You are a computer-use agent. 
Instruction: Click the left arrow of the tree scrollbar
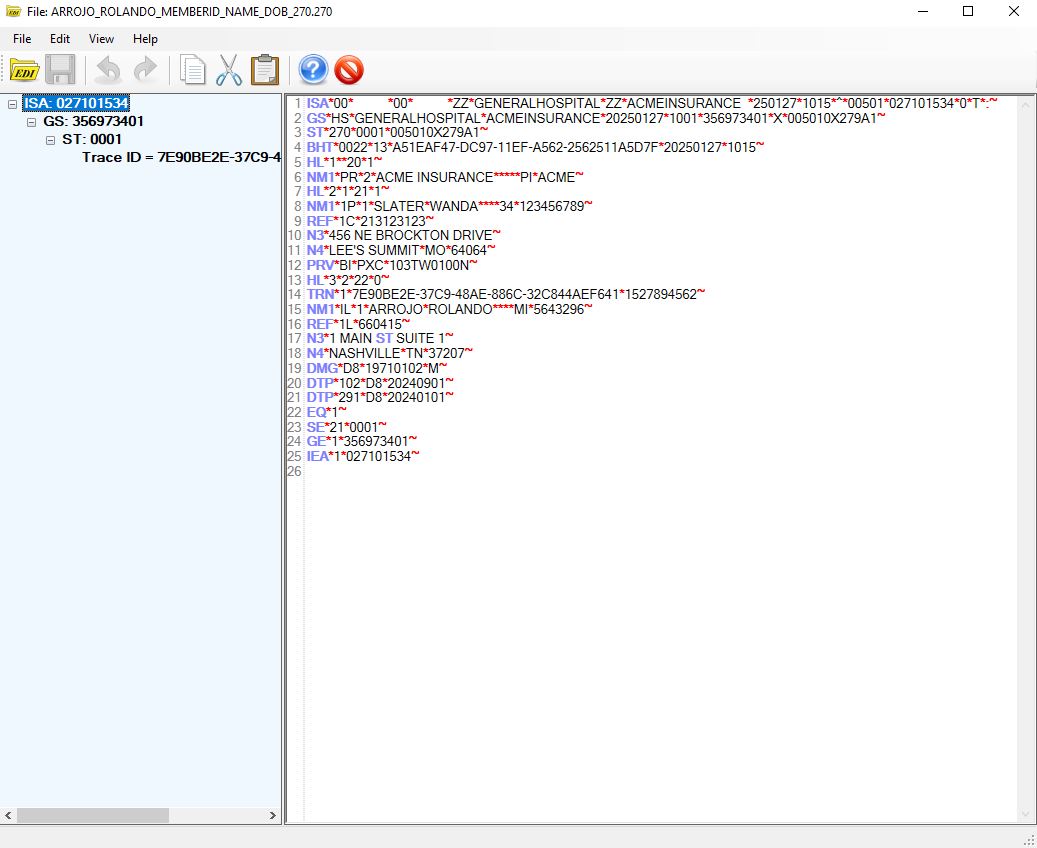[x=9, y=816]
